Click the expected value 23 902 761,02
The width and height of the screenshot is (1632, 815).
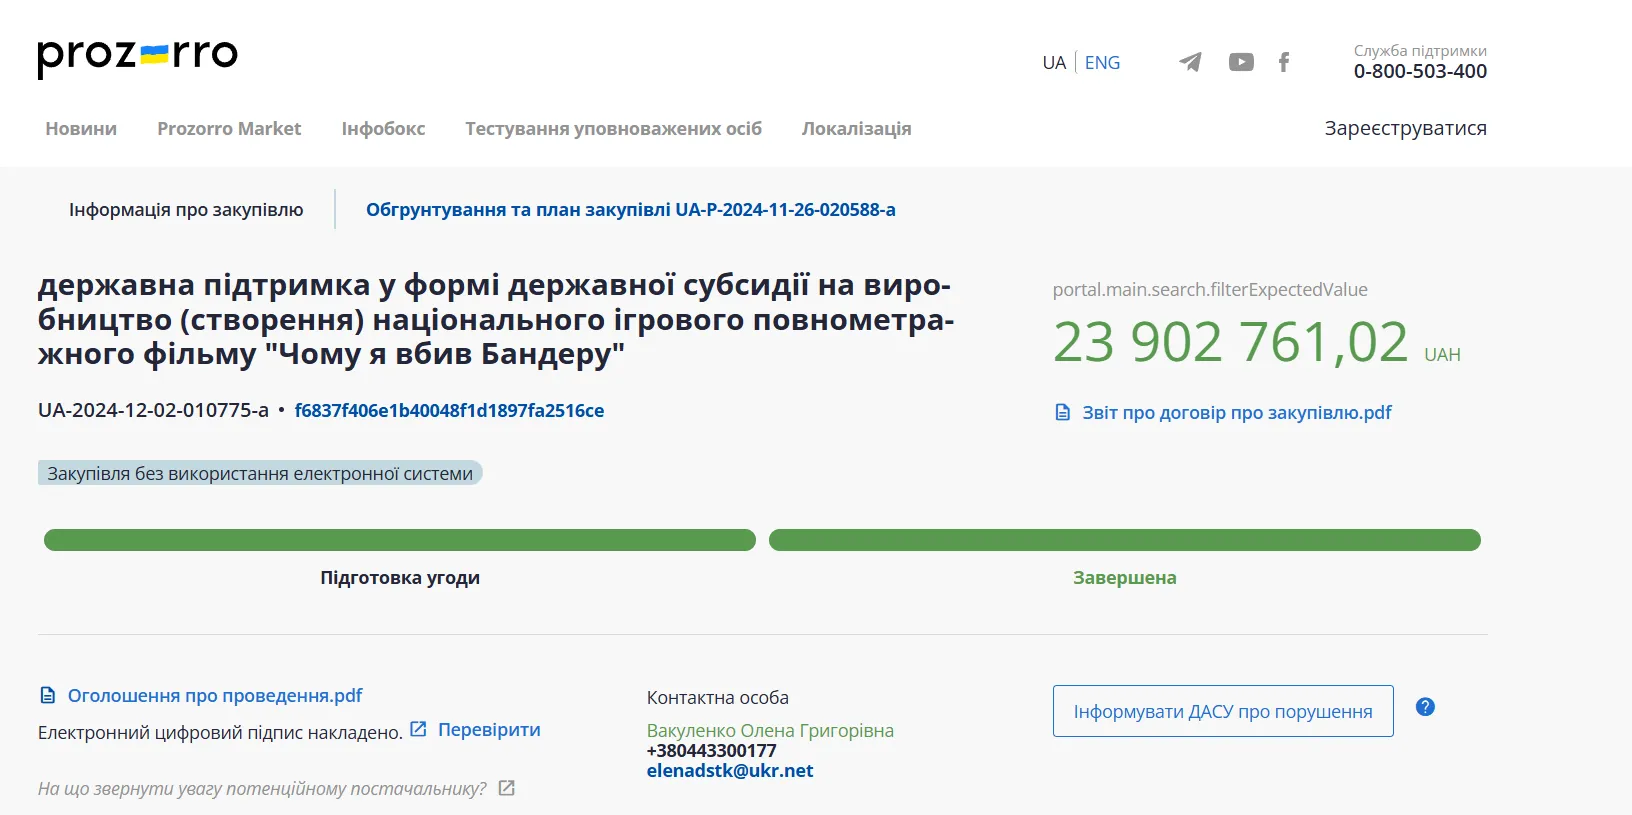pos(1231,342)
